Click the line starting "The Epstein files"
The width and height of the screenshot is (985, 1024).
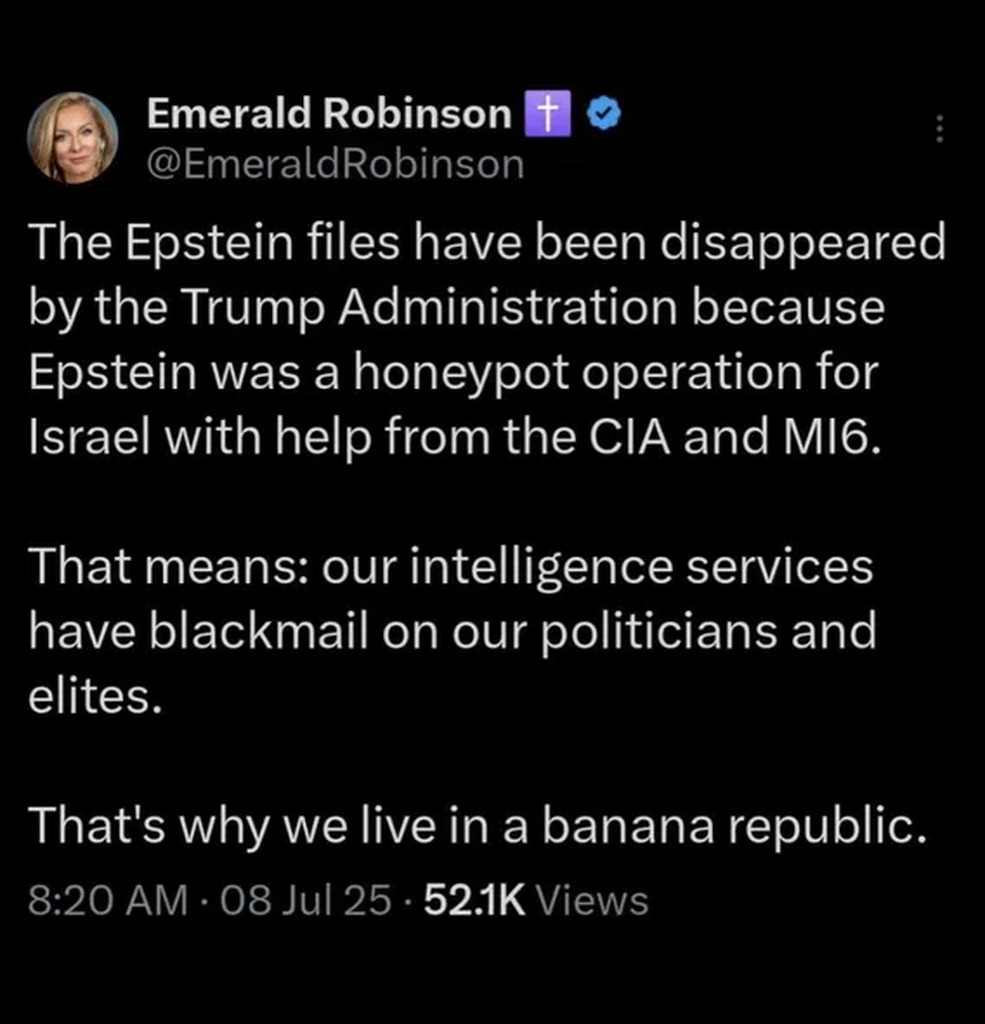486,244
